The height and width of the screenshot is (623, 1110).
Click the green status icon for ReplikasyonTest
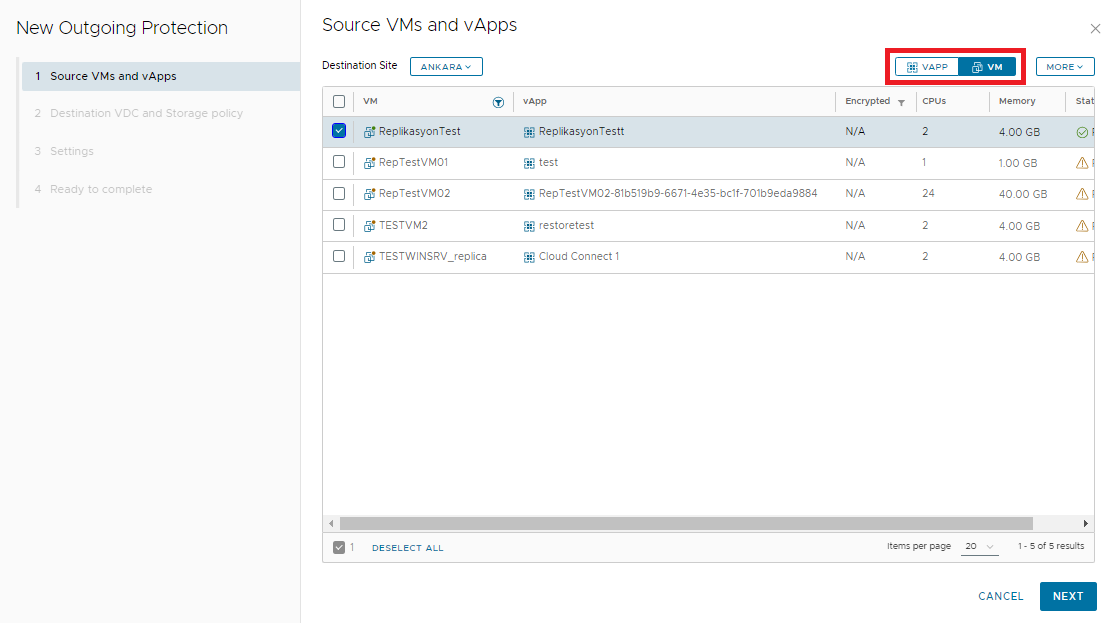tap(1082, 132)
